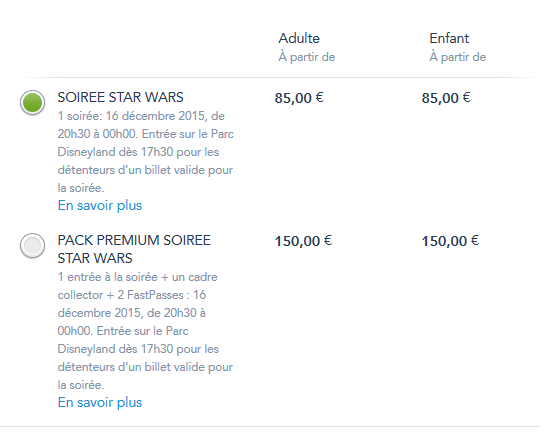544x446 pixels.
Task: Click "À partir de" below Adulte
Action: click(307, 57)
